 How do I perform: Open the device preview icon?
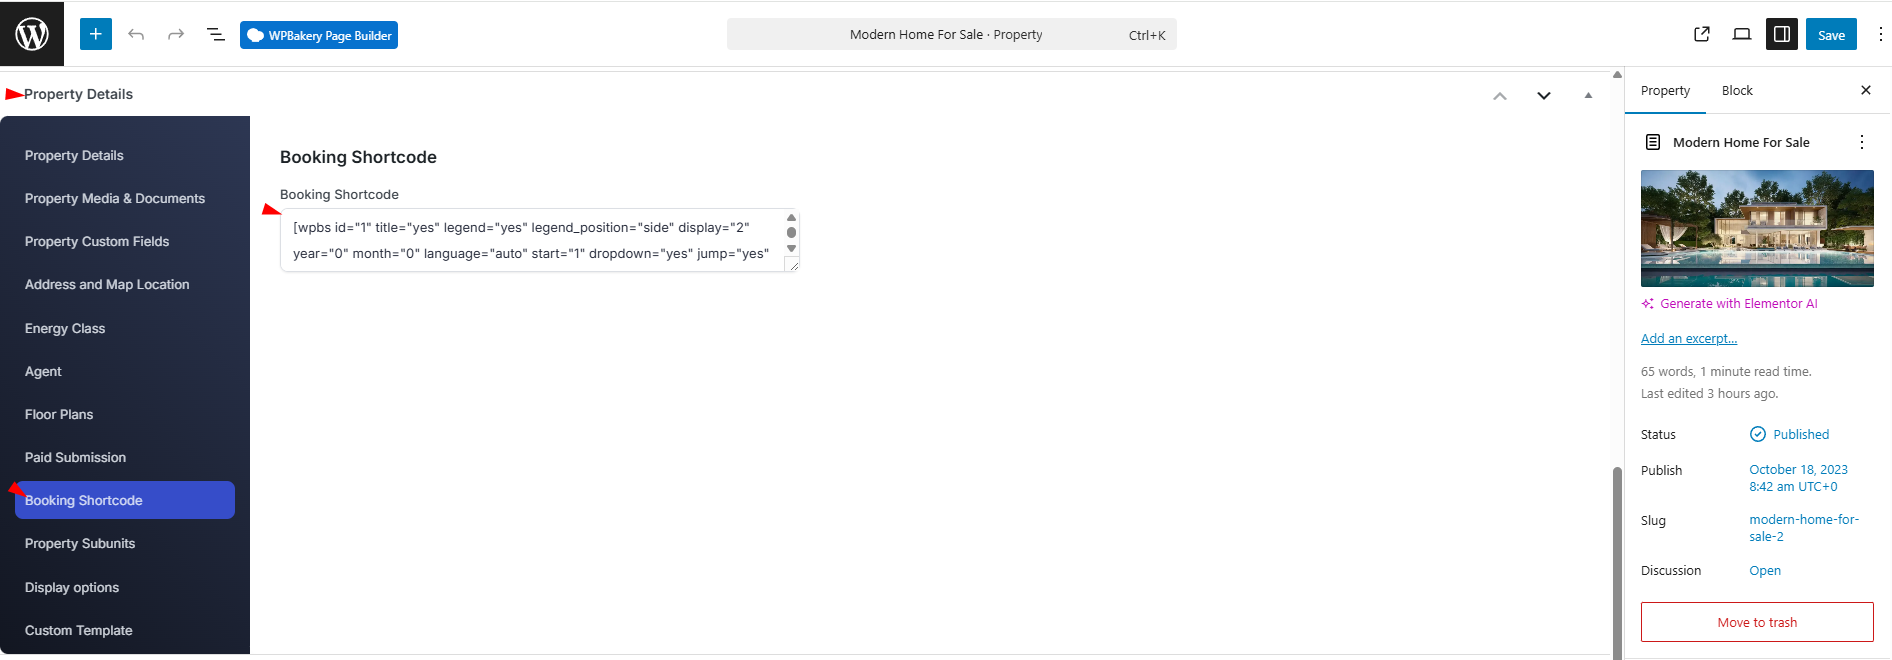[1742, 34]
